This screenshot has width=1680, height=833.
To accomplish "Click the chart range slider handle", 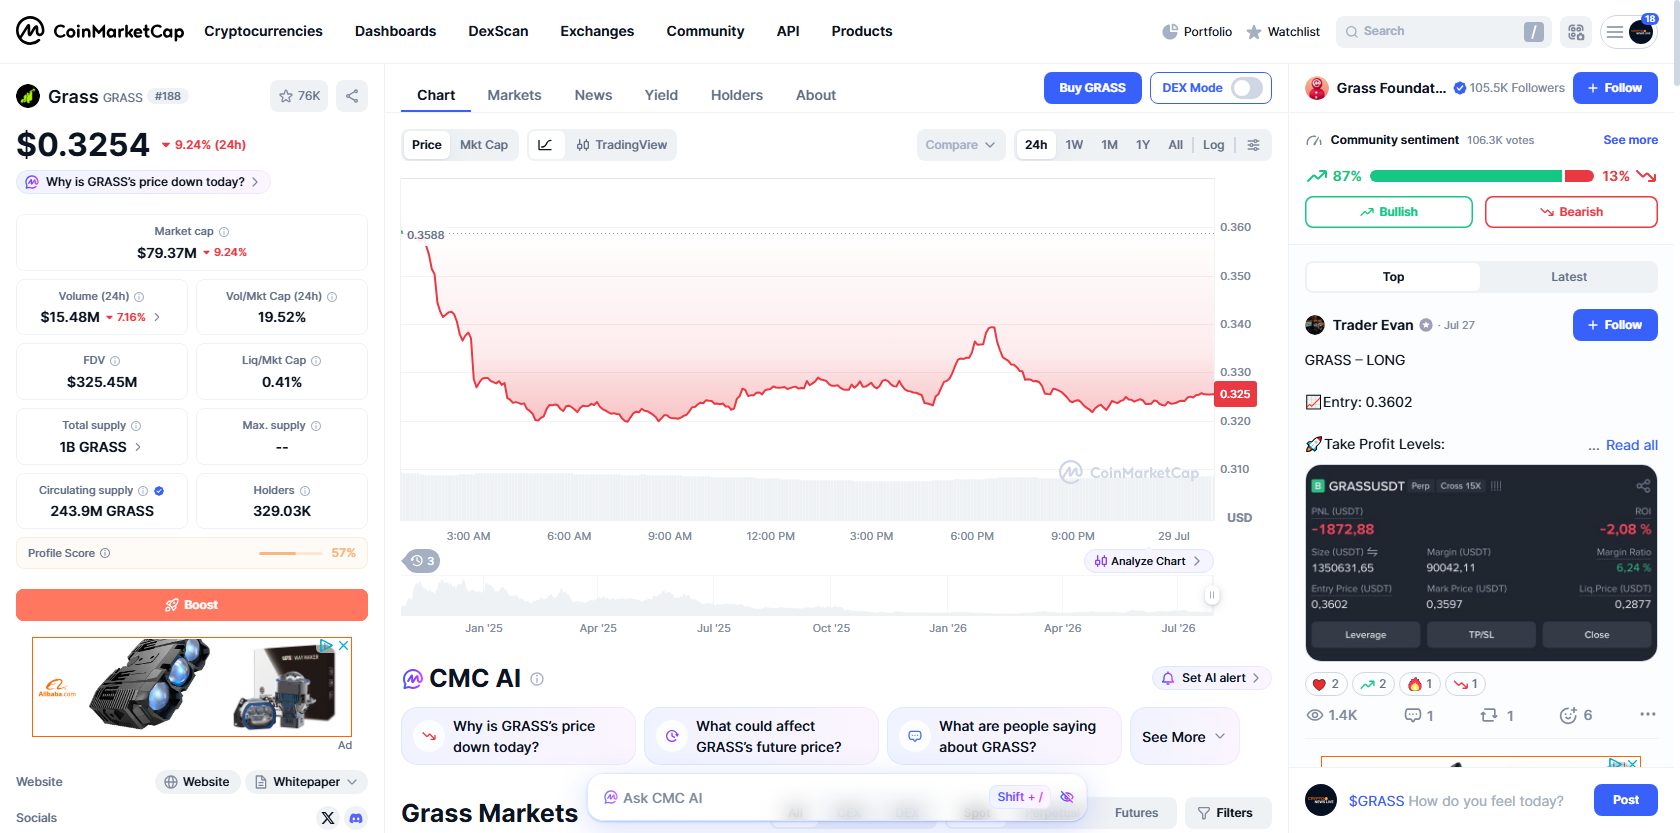I will (x=1212, y=595).
